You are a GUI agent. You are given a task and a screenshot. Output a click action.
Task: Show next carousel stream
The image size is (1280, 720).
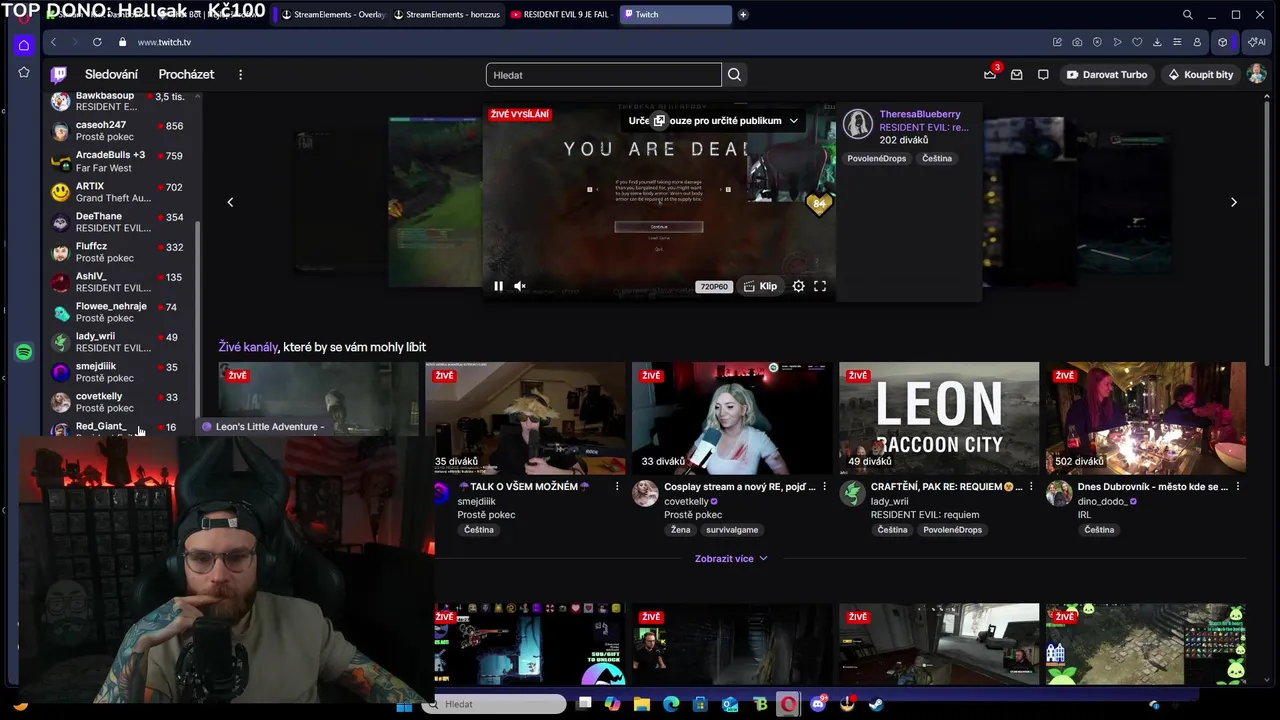[1233, 202]
